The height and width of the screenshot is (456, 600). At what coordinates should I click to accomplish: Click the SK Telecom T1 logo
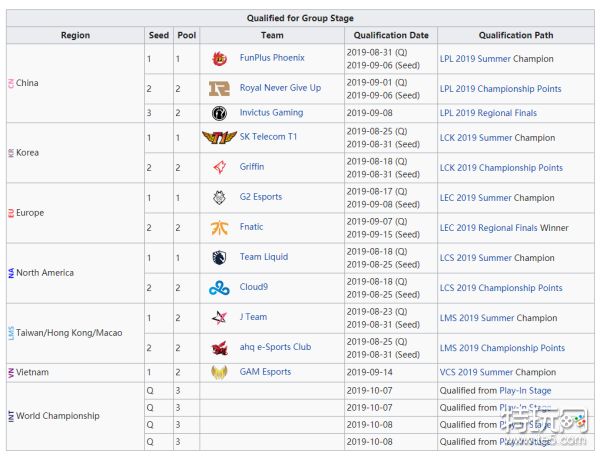pos(219,137)
